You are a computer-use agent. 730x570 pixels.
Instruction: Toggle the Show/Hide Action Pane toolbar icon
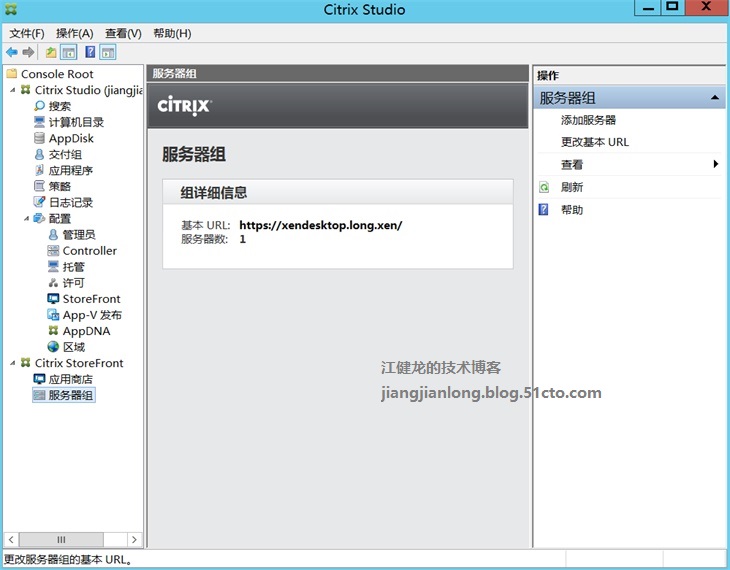[x=108, y=52]
